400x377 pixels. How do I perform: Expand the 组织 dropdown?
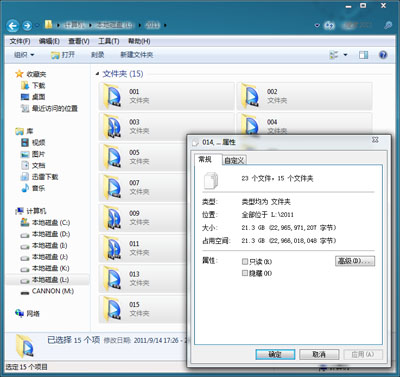pyautogui.click(x=24, y=55)
